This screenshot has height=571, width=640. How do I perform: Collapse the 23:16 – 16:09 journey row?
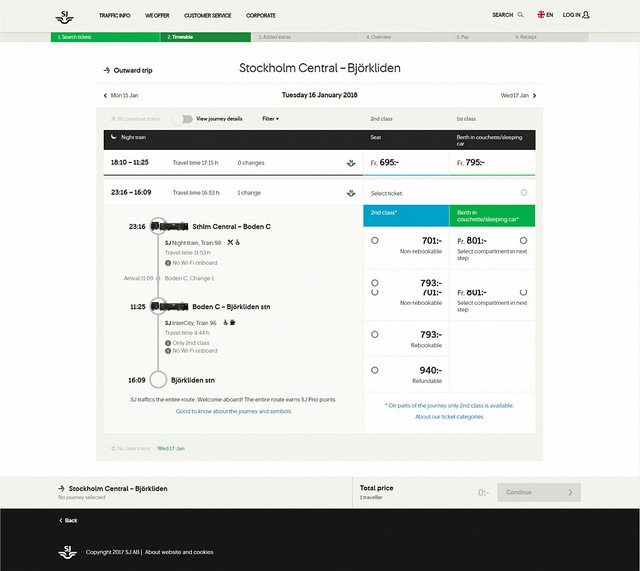(233, 193)
